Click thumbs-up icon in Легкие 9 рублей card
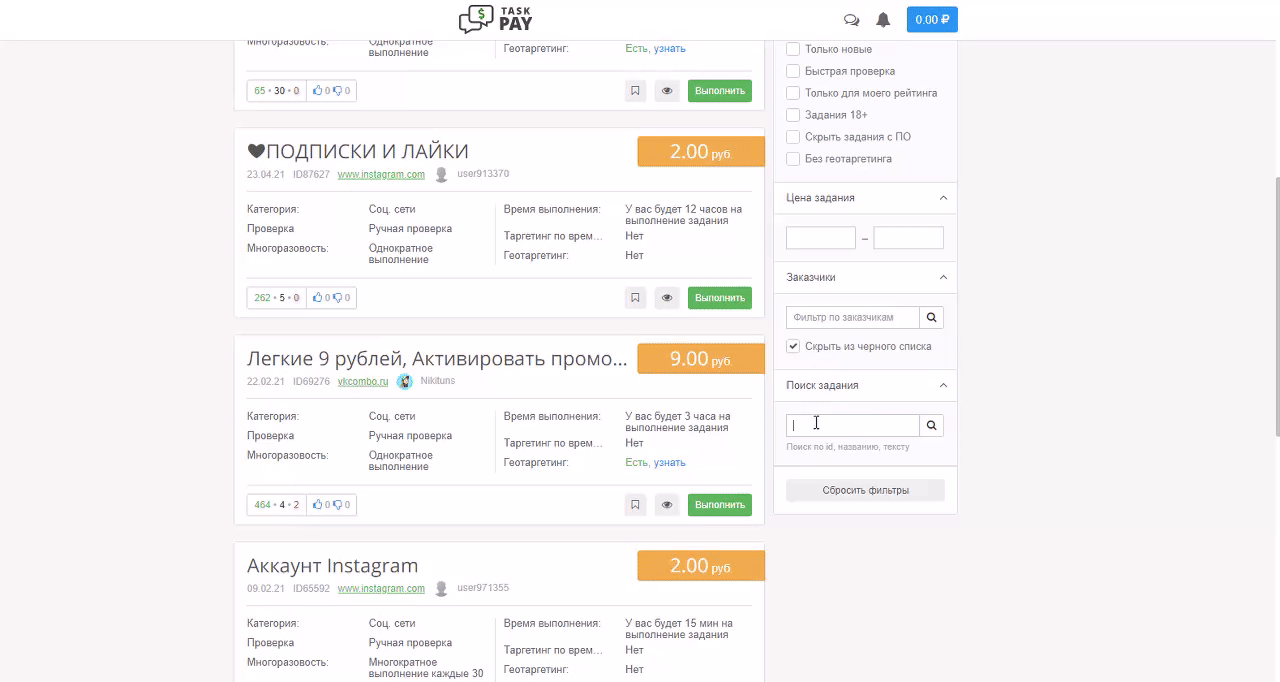1280x682 pixels. [318, 504]
